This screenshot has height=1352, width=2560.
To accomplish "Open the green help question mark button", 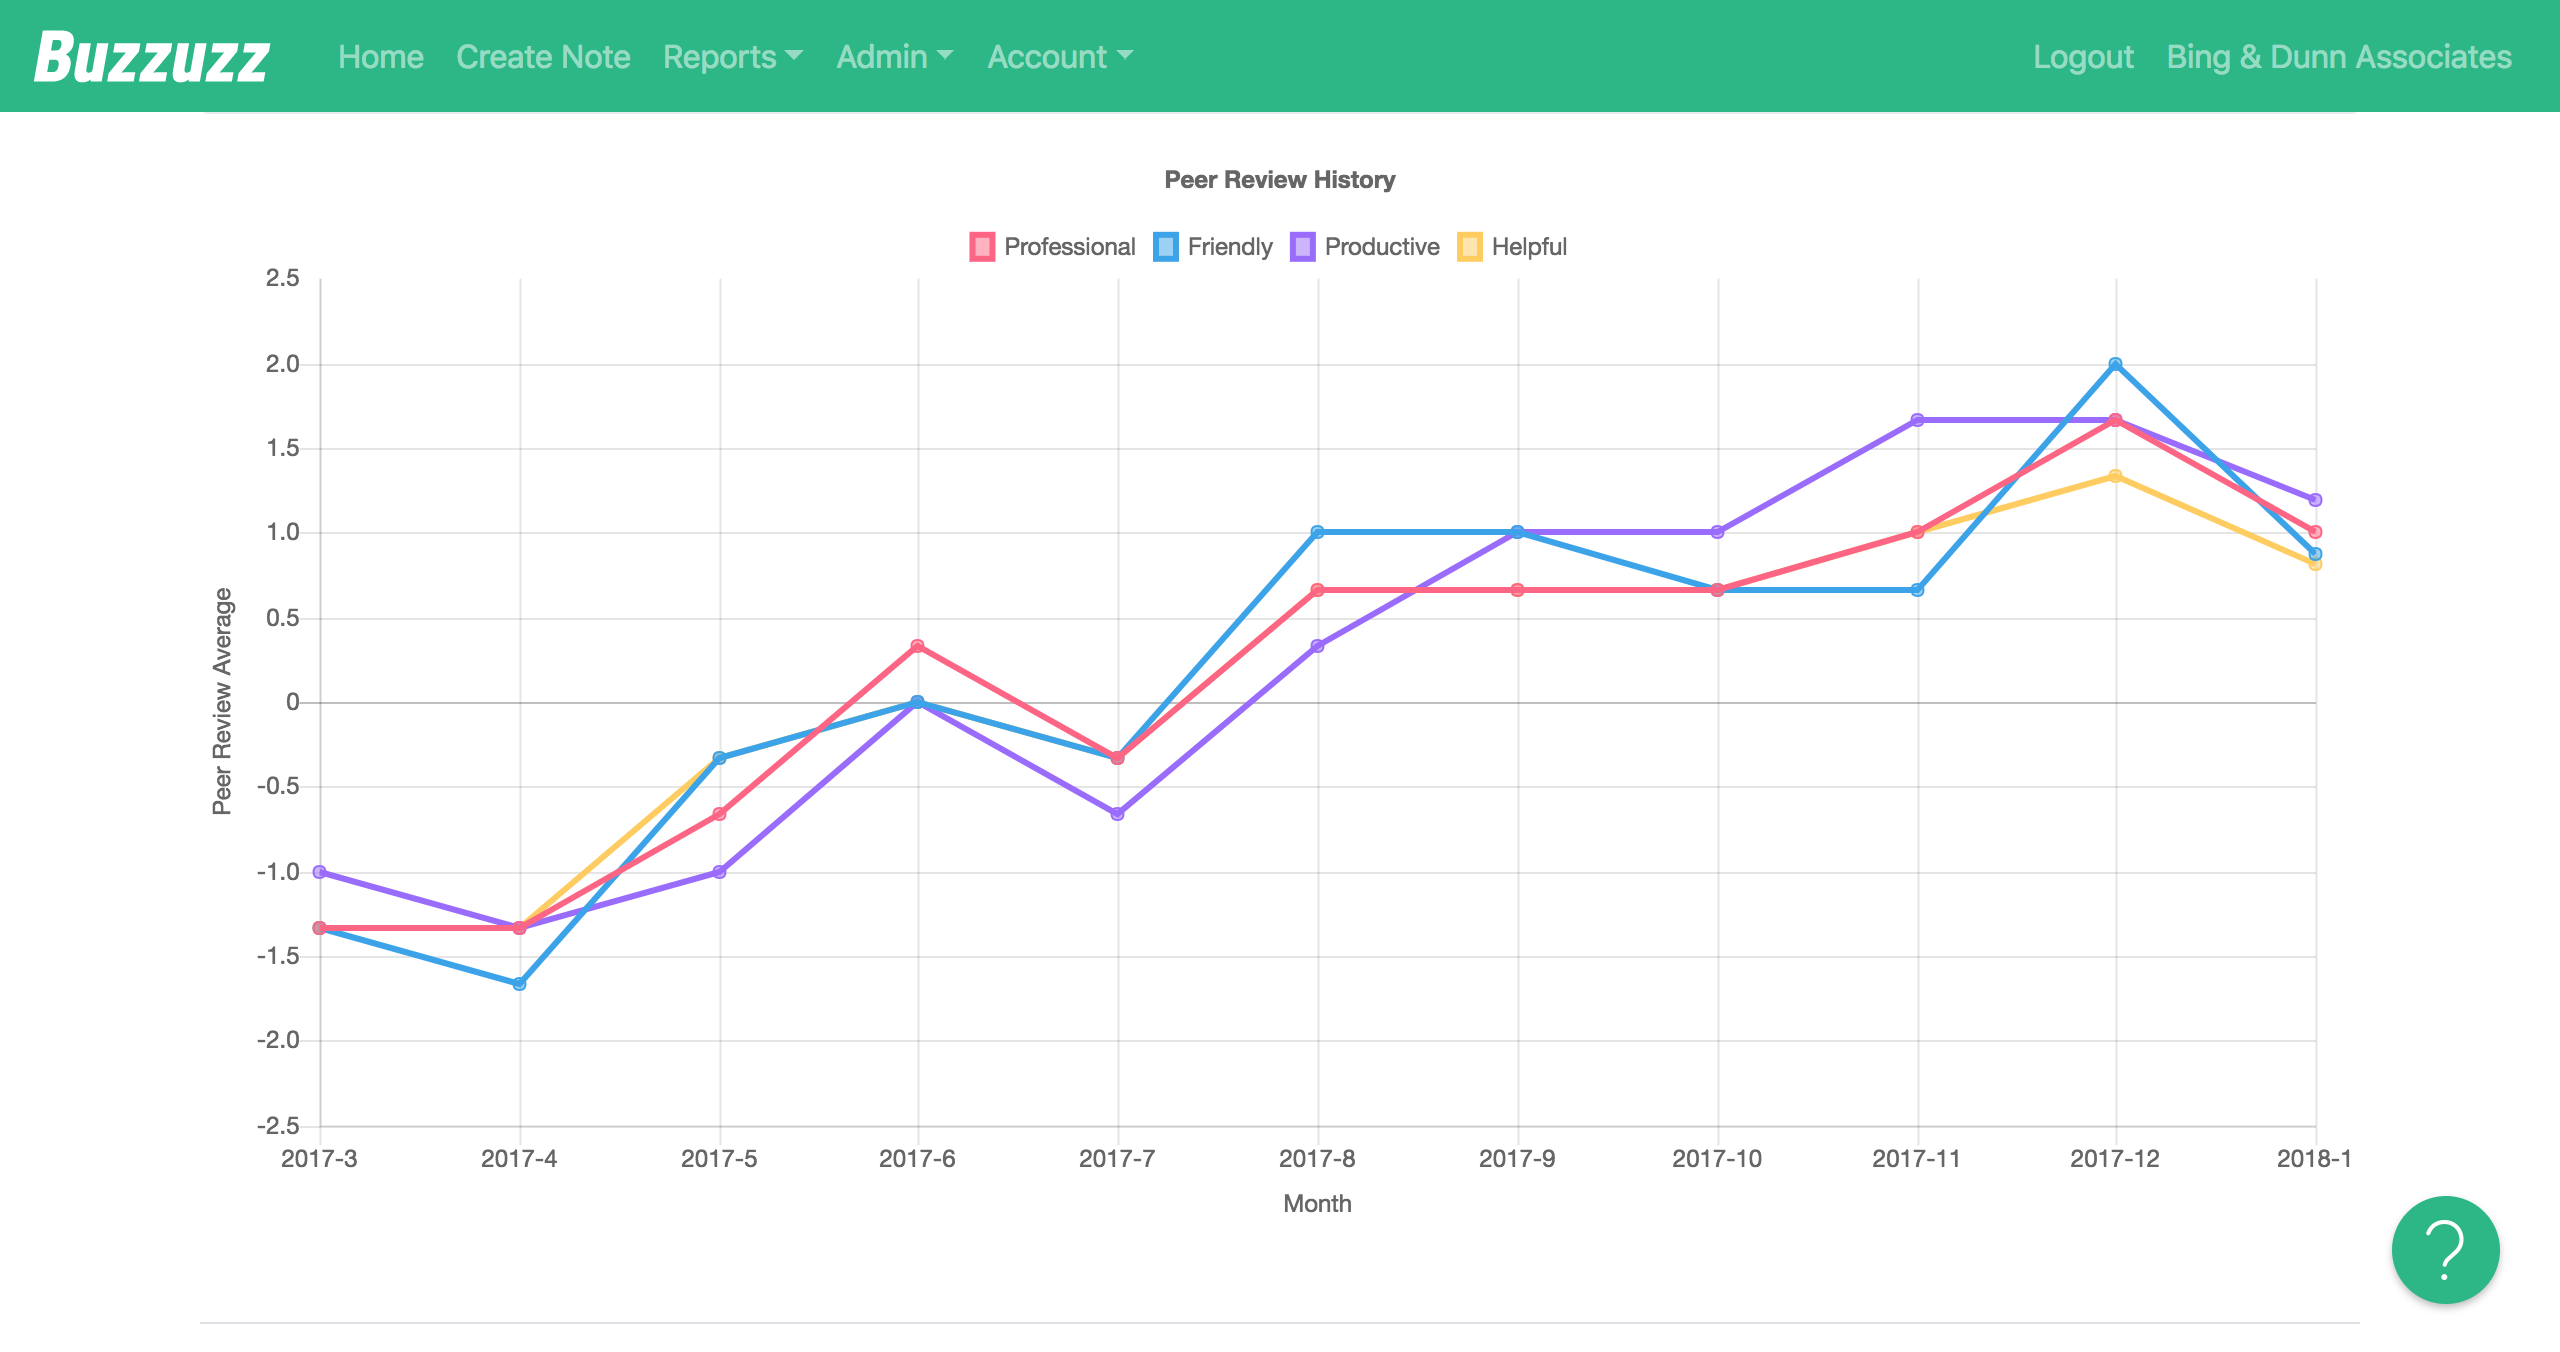I will (x=2444, y=1249).
